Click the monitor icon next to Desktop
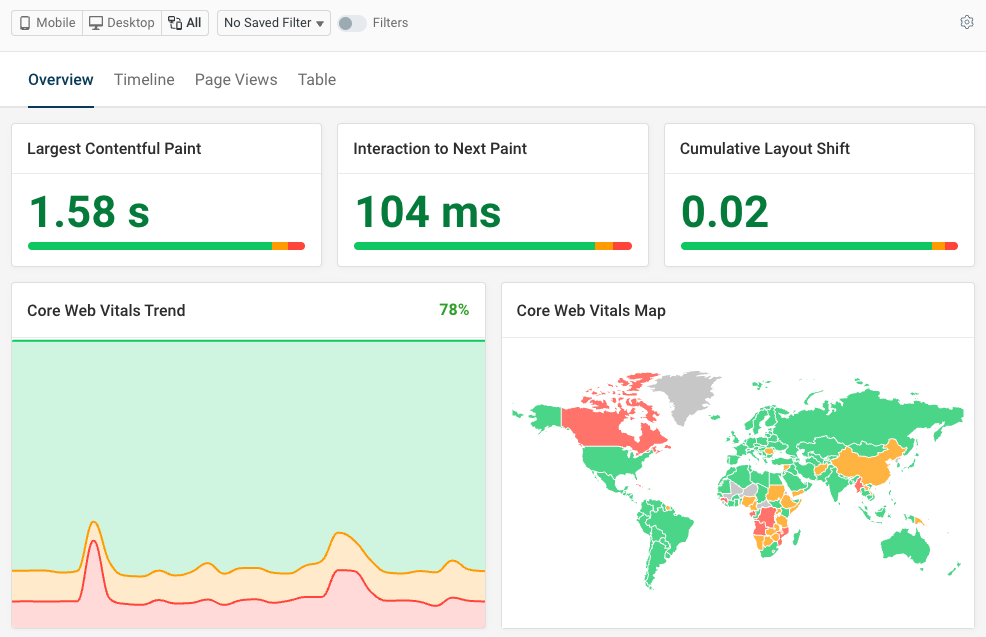 94,22
